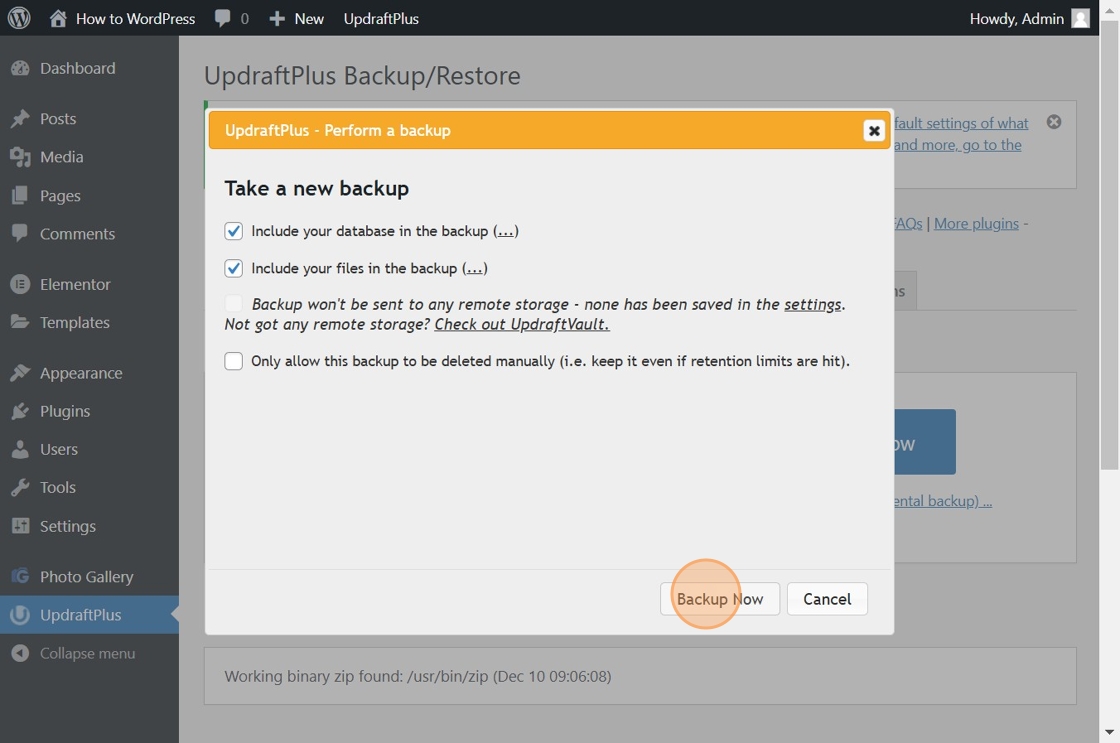Click the Elementor sidebar icon
Viewport: 1120px width, 743px height.
pos(20,284)
